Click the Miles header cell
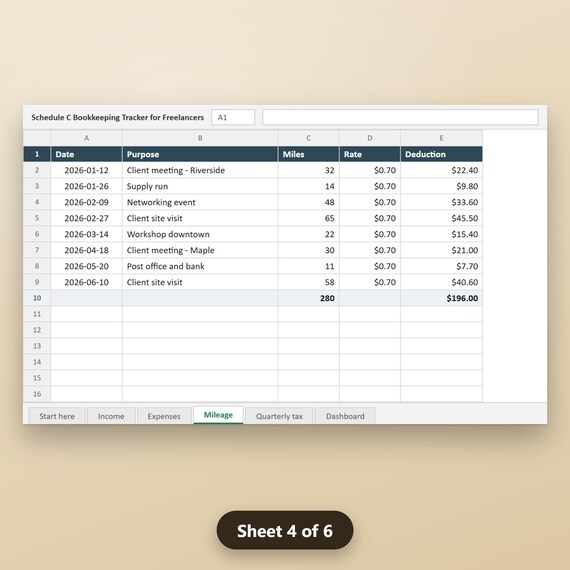The width and height of the screenshot is (570, 570). coord(309,154)
